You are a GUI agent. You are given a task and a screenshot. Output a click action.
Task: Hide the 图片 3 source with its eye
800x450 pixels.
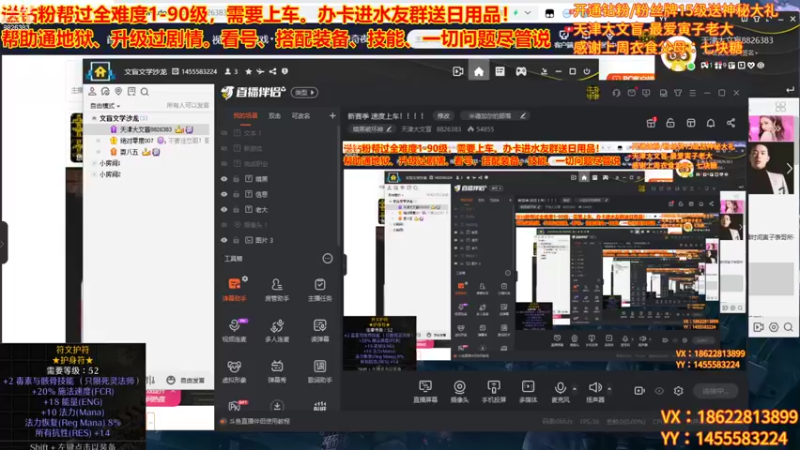(224, 240)
